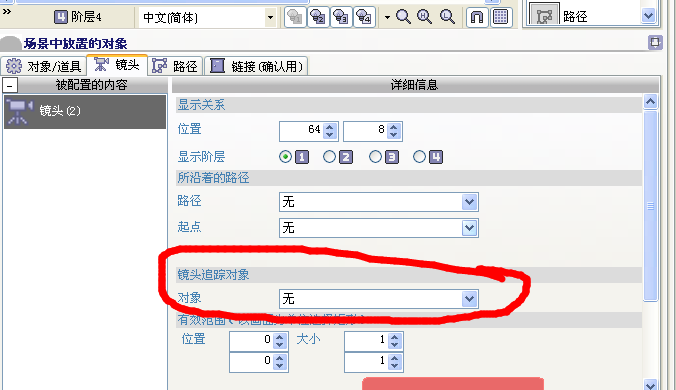Switch to the 路径 tab
This screenshot has height=390, width=676.
(x=175, y=66)
